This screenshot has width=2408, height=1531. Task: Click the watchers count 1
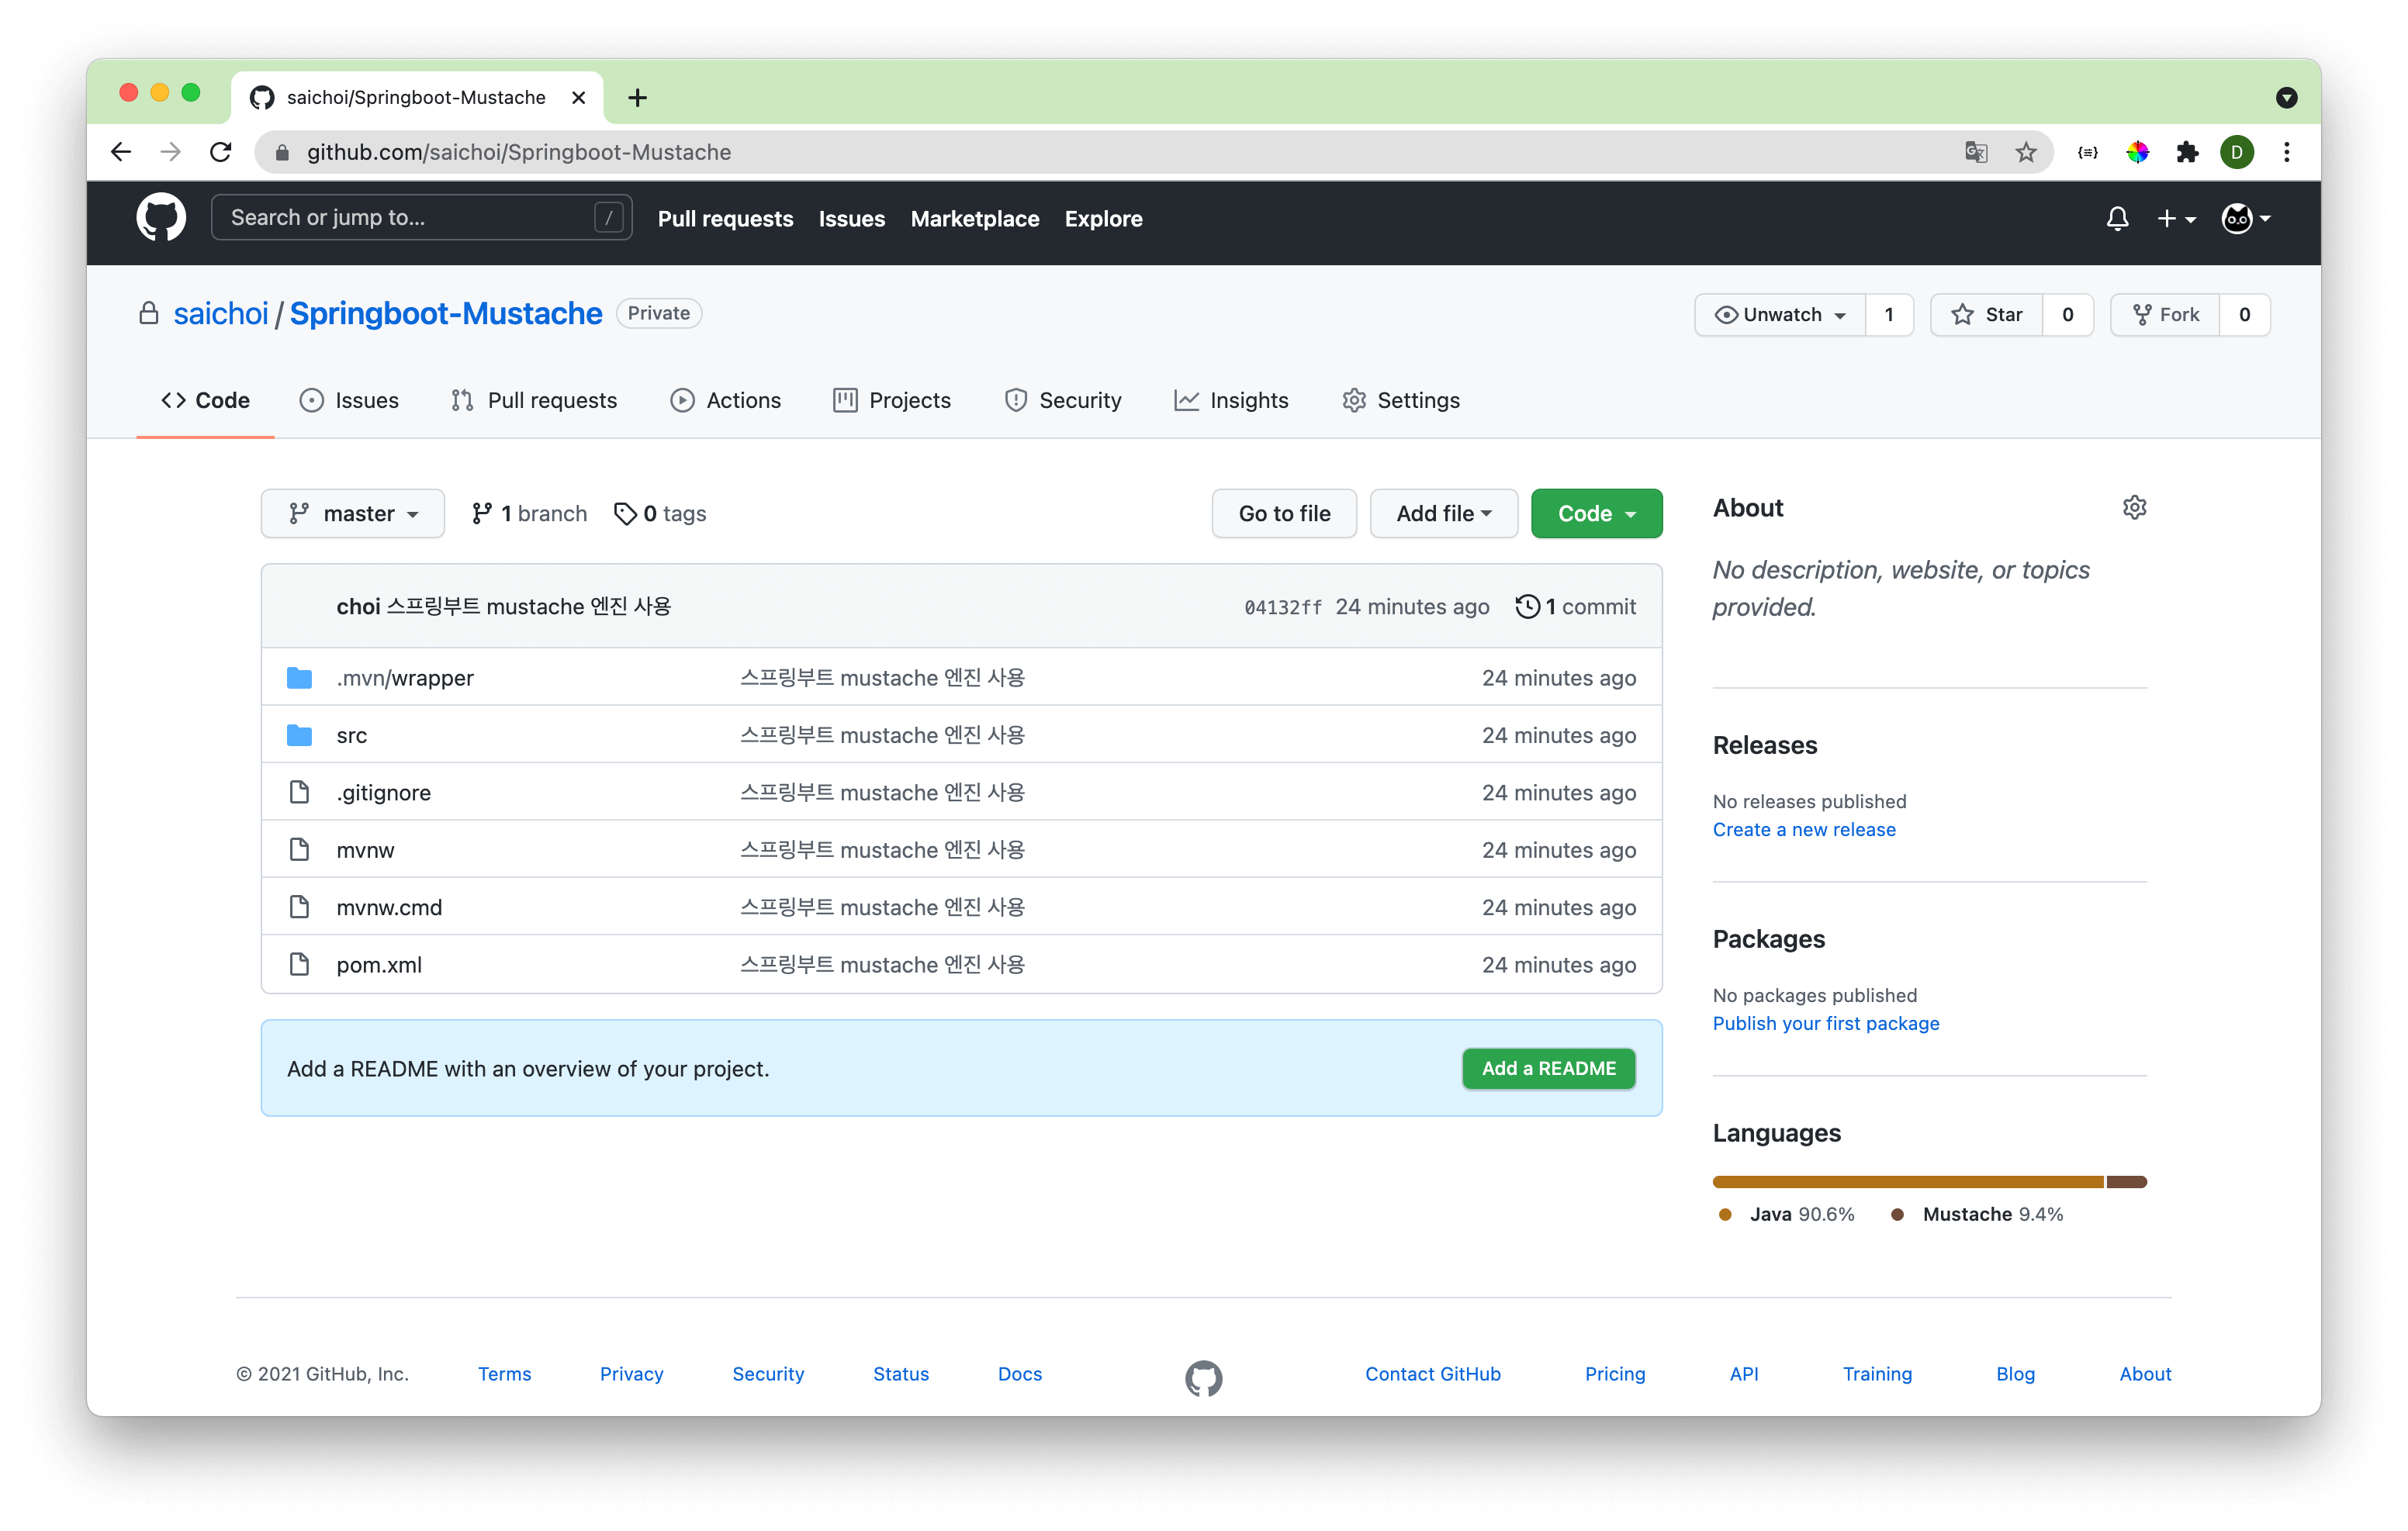pos(1888,314)
